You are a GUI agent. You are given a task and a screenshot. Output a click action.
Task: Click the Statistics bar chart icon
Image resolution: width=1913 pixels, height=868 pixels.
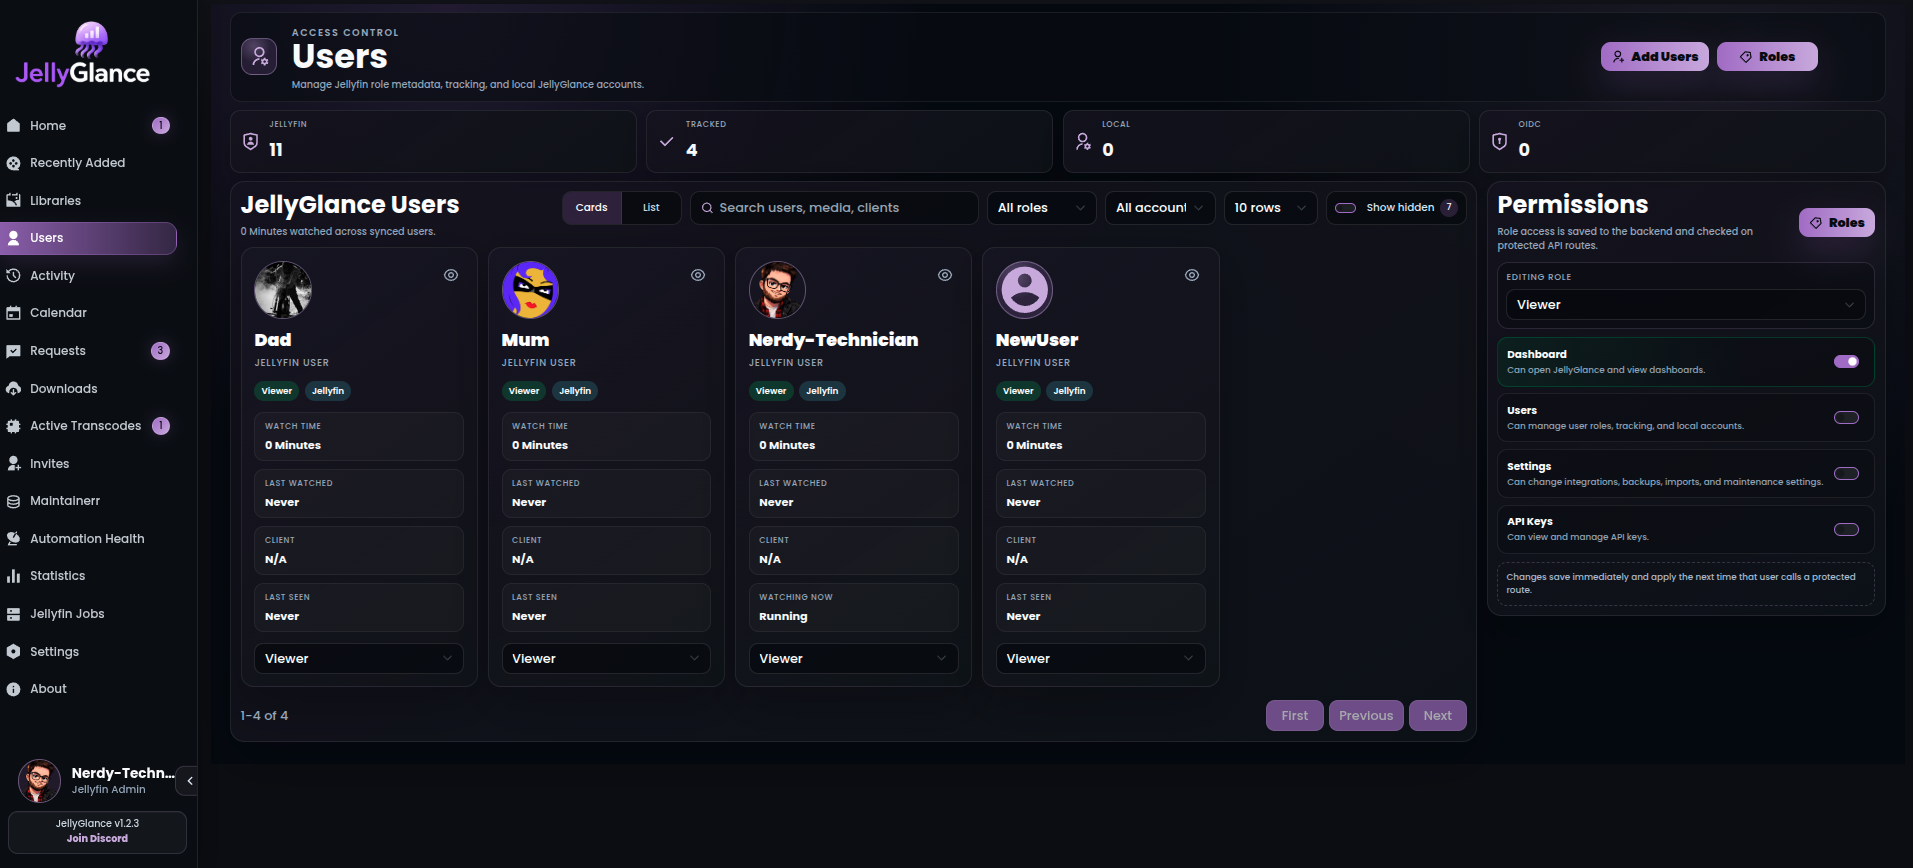click(14, 576)
